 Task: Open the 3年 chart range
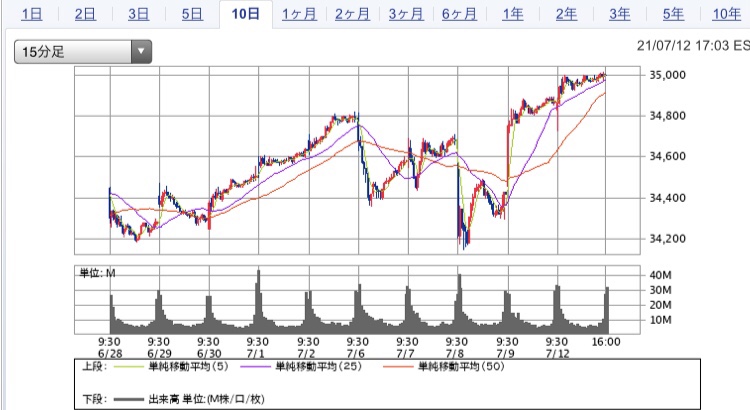(x=620, y=14)
